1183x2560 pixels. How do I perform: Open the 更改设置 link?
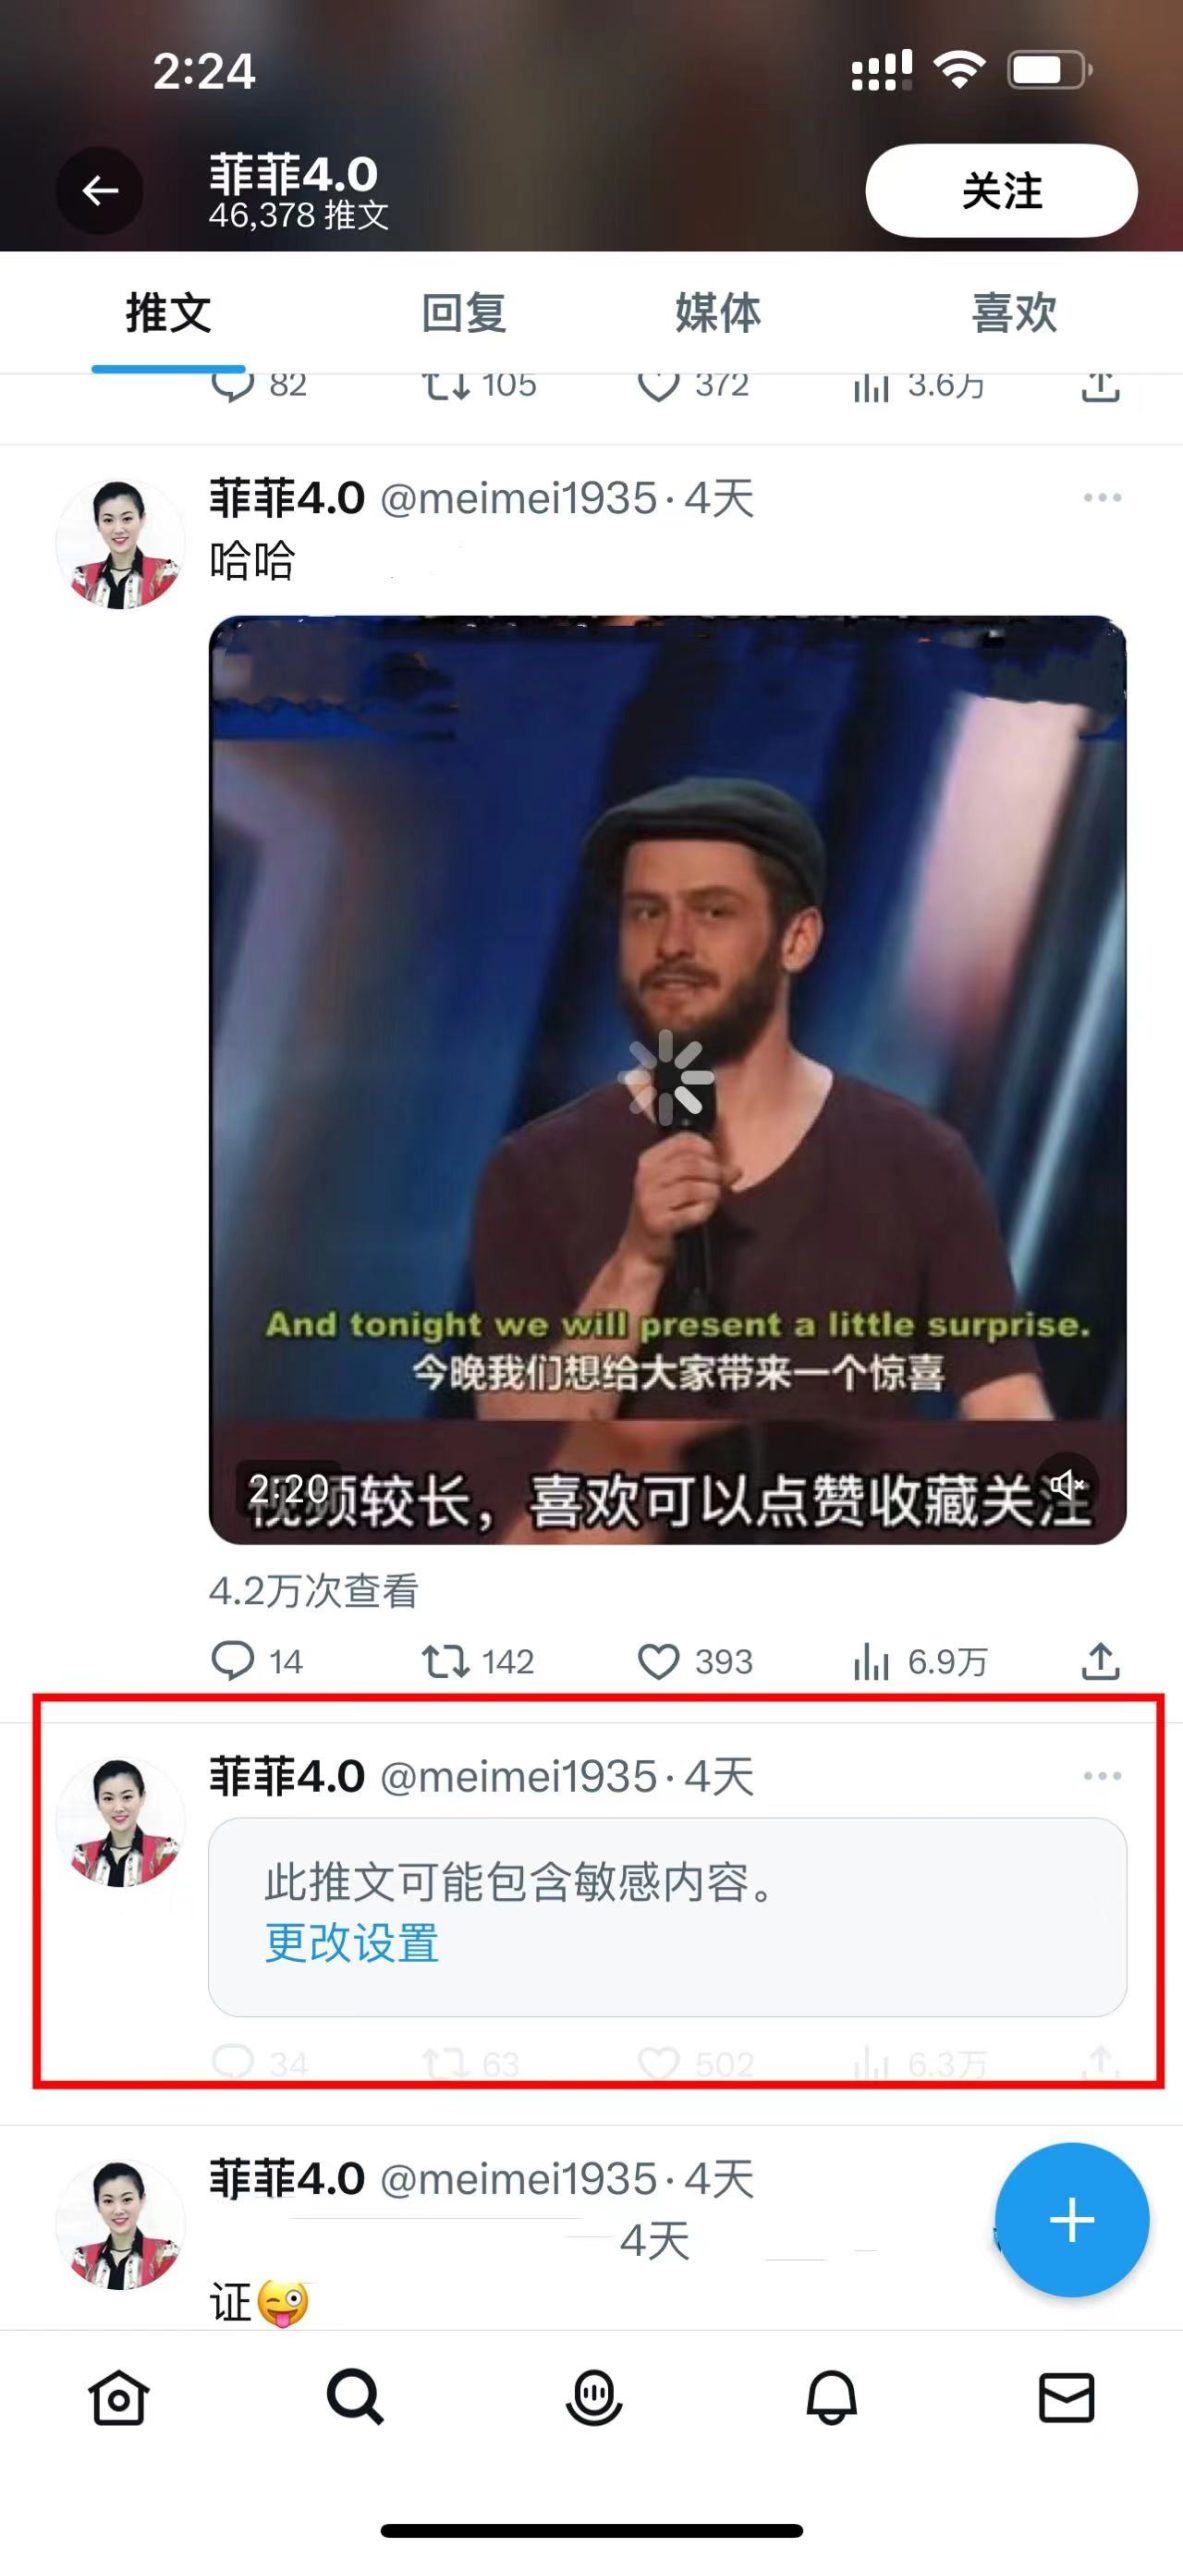click(x=351, y=1943)
